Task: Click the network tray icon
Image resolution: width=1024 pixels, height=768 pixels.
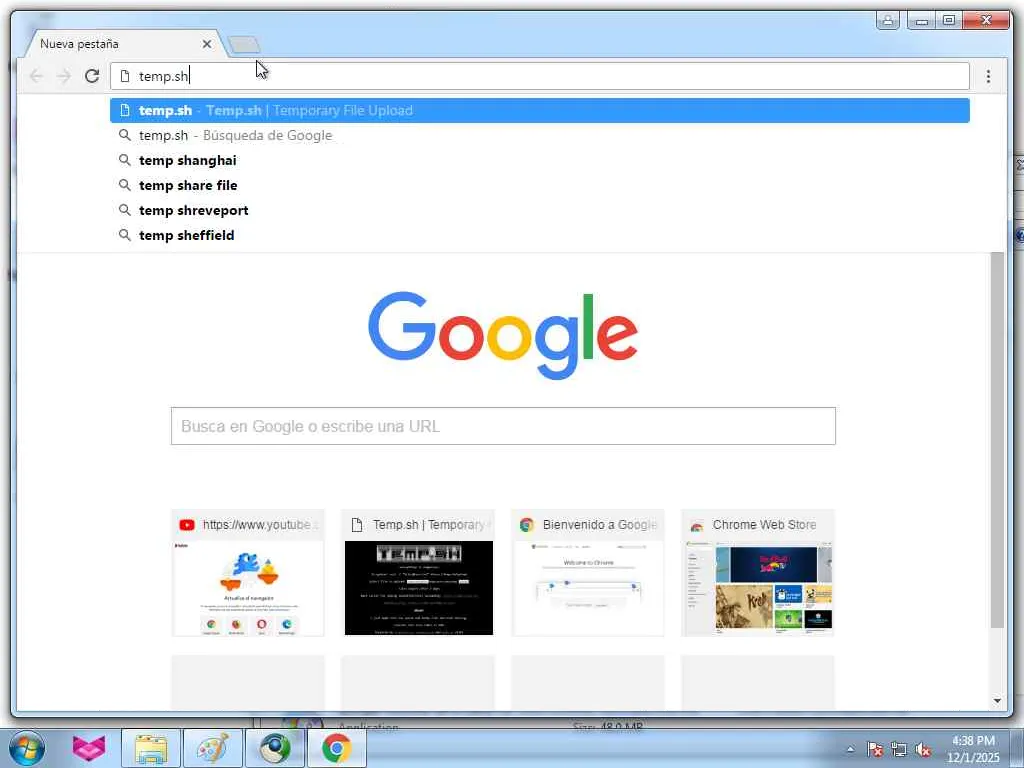Action: 899,749
